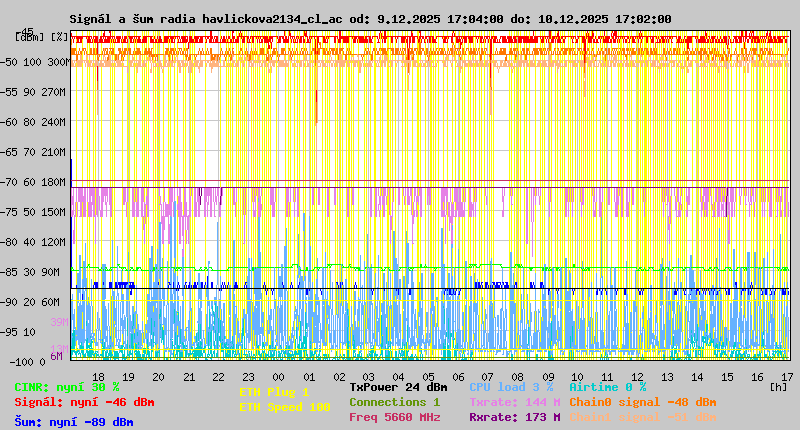This screenshot has height=430, width=800.
Task: Select the orange 'Chain0 signal' legend entry
Action: point(642,402)
